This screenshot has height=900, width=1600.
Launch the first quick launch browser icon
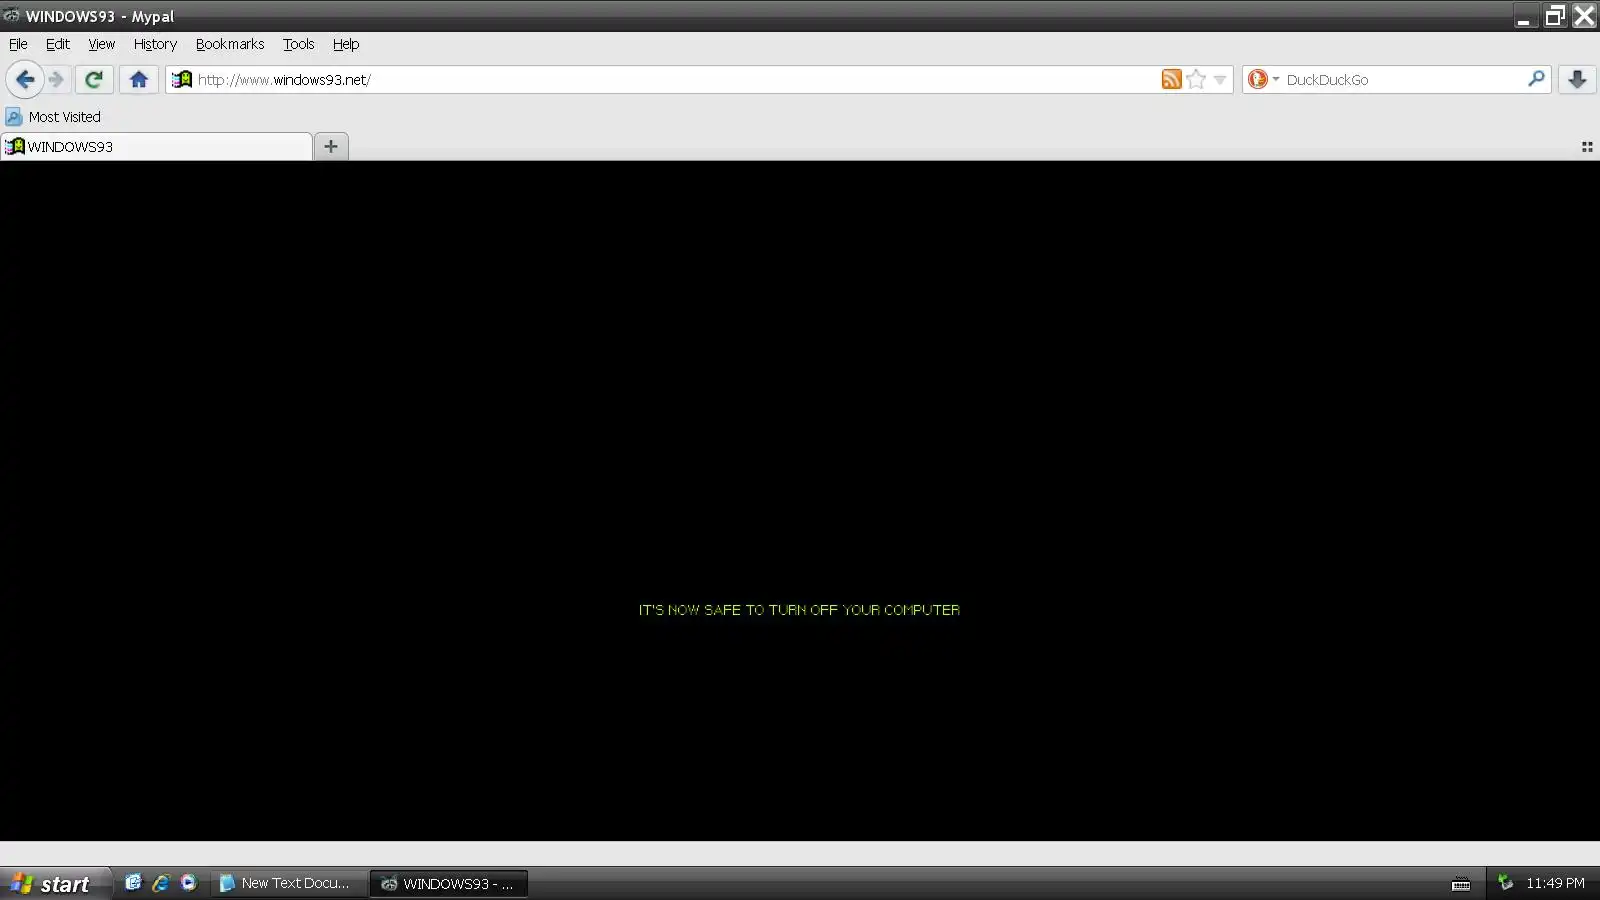pos(133,883)
